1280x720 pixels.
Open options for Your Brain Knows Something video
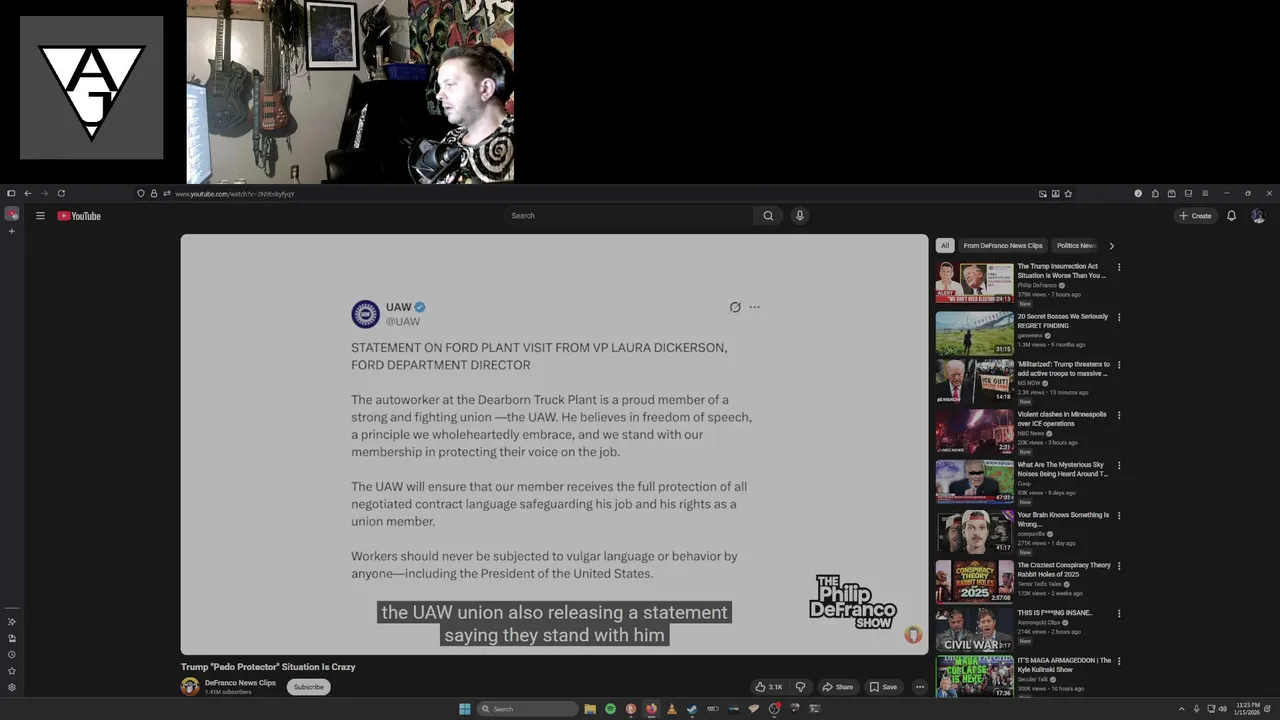[1119, 515]
